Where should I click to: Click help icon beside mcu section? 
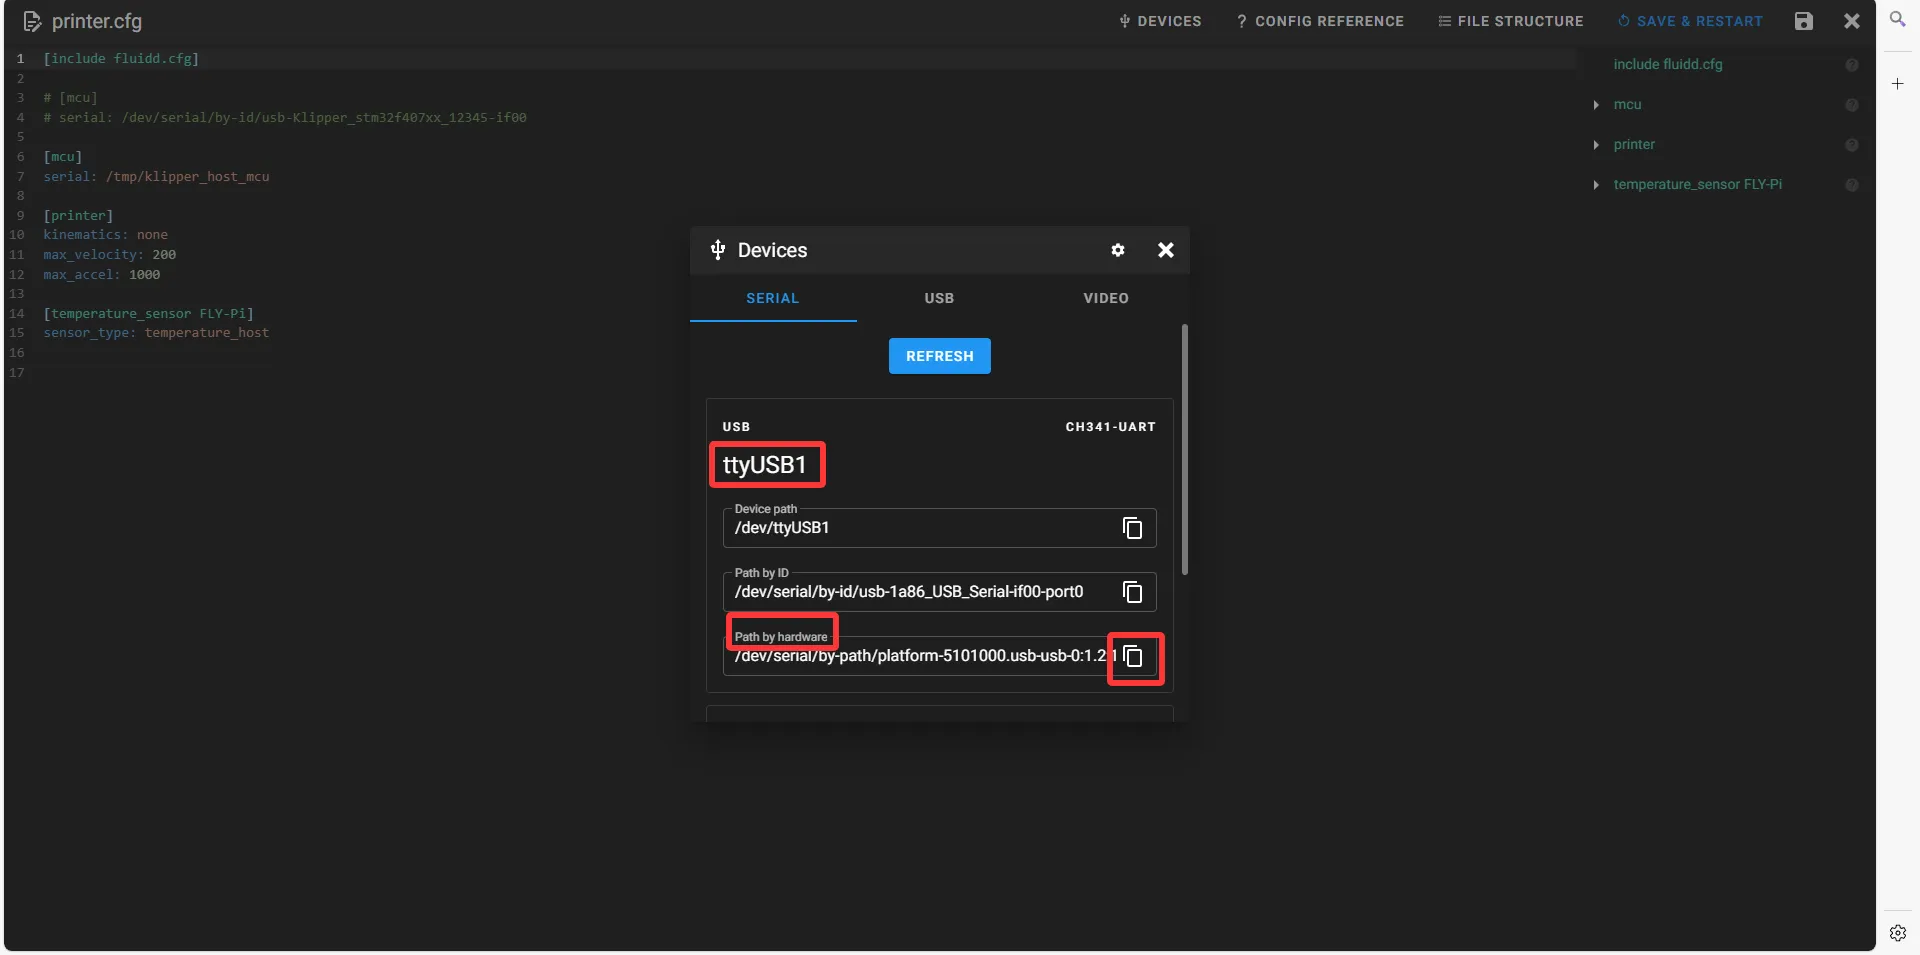(1851, 105)
